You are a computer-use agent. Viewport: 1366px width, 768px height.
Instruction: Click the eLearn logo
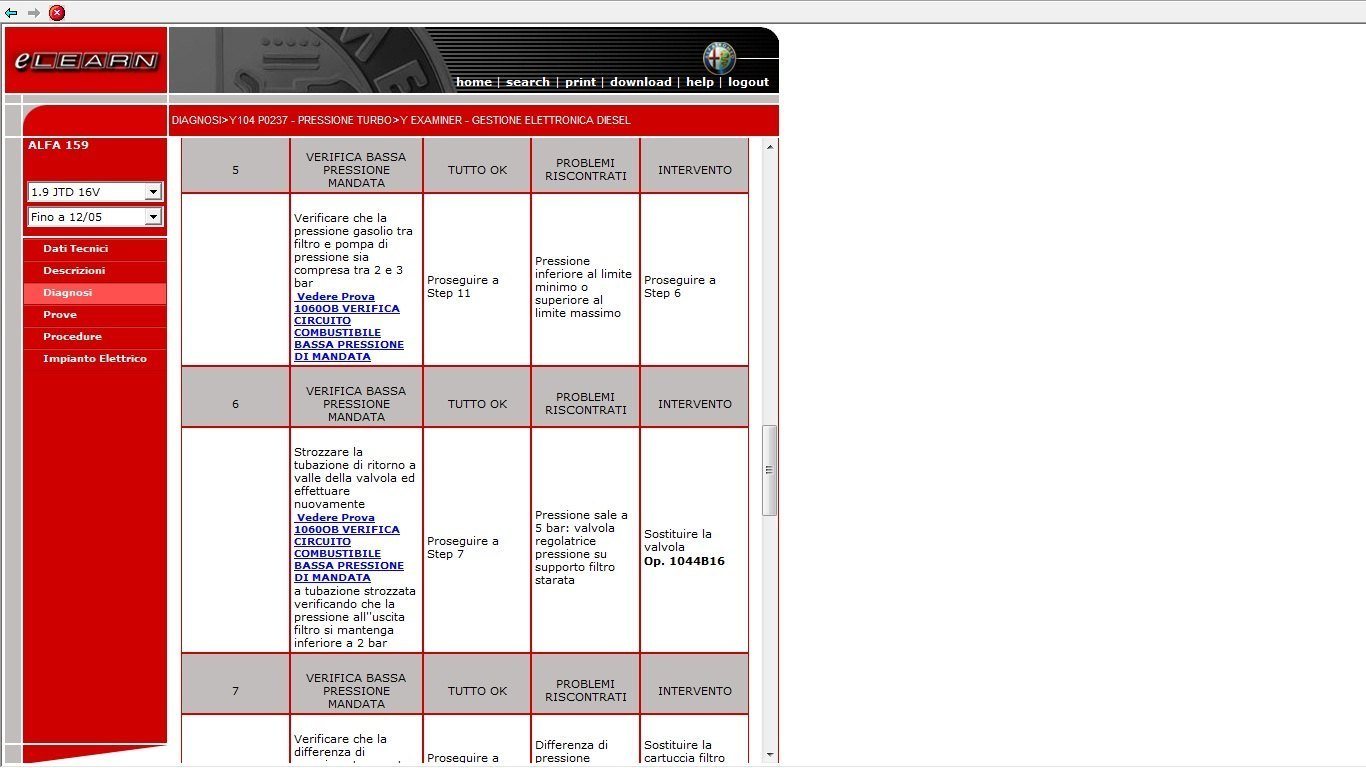pyautogui.click(x=86, y=61)
